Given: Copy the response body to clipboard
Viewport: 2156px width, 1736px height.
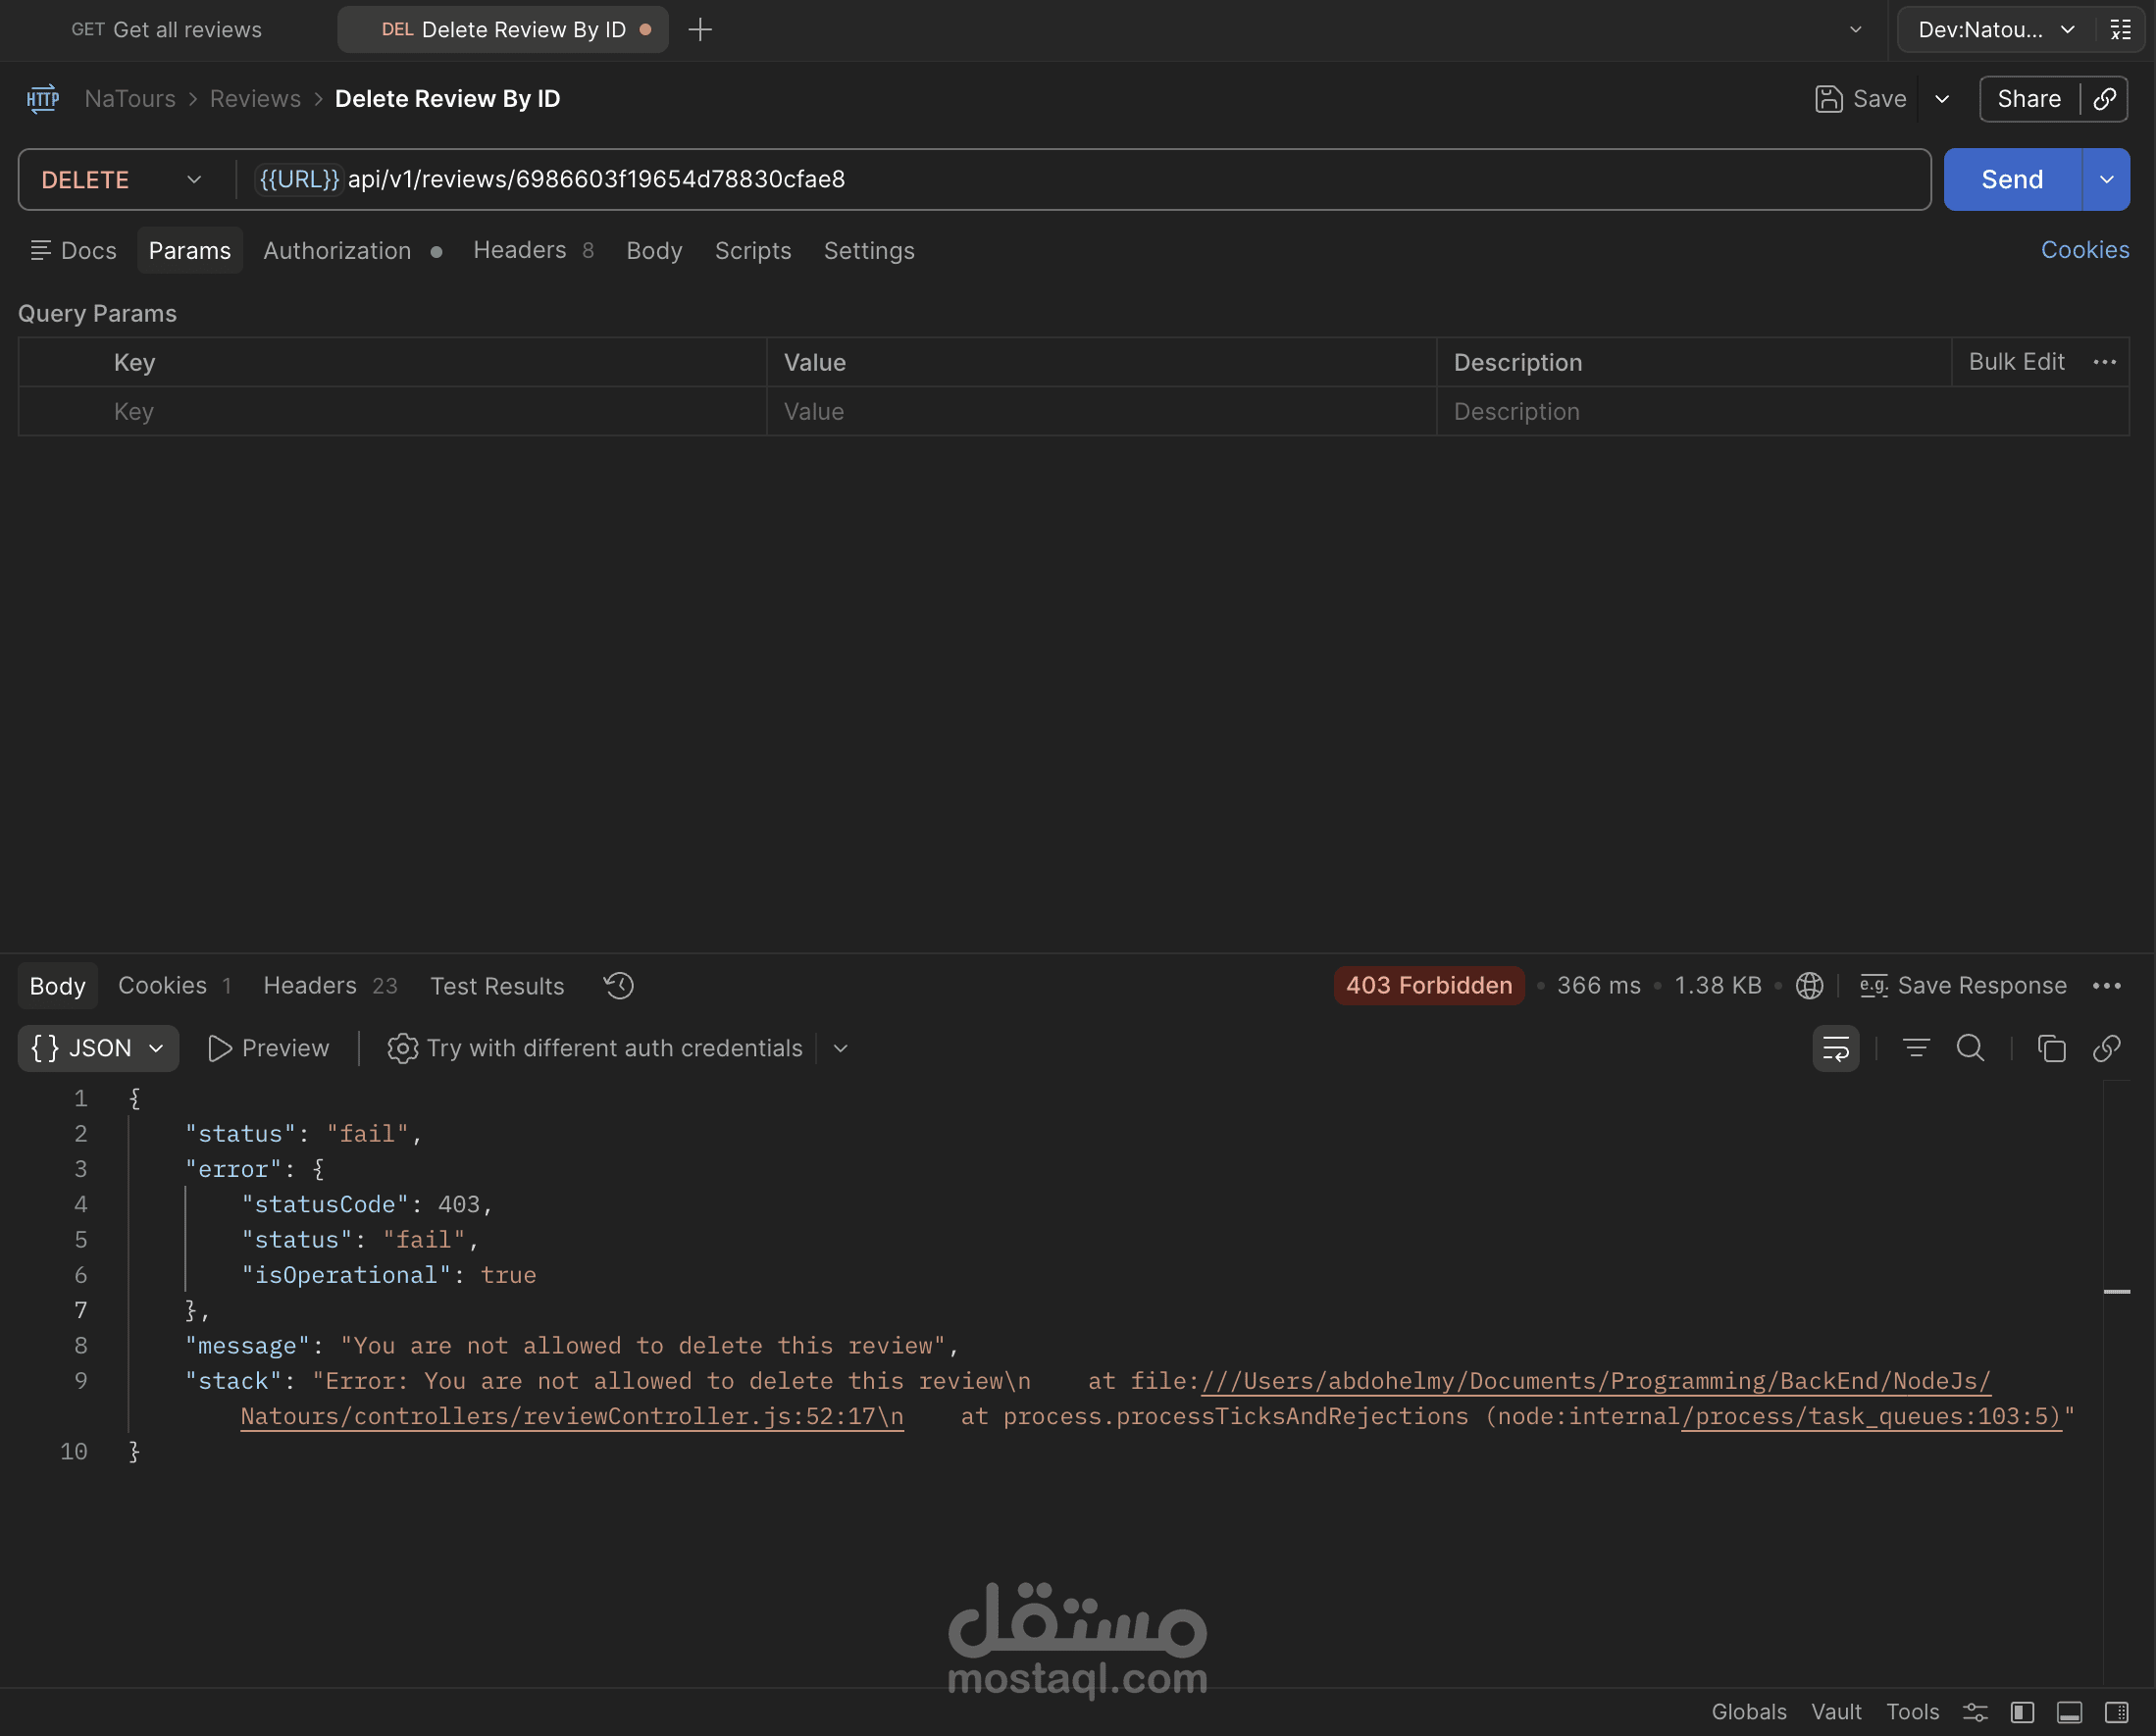Looking at the screenshot, I should [x=2051, y=1048].
